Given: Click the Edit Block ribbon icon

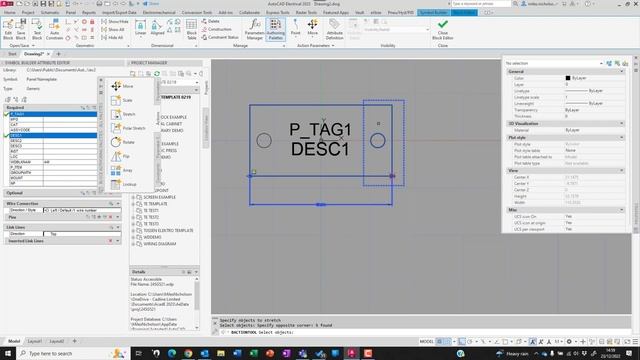Looking at the screenshot, I should tap(8, 29).
